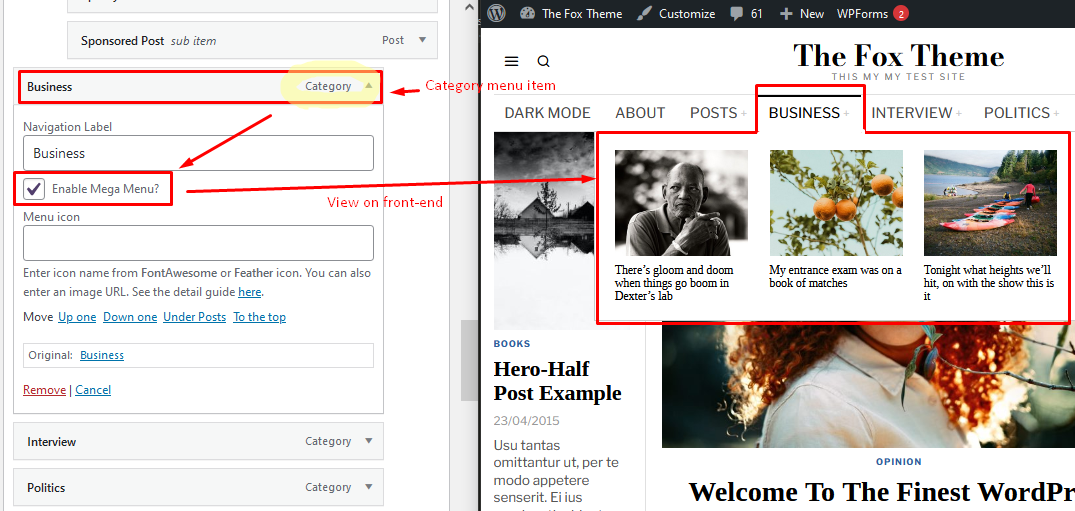Expand the Sponsored Post sub item
The height and width of the screenshot is (511, 1075).
coord(422,40)
